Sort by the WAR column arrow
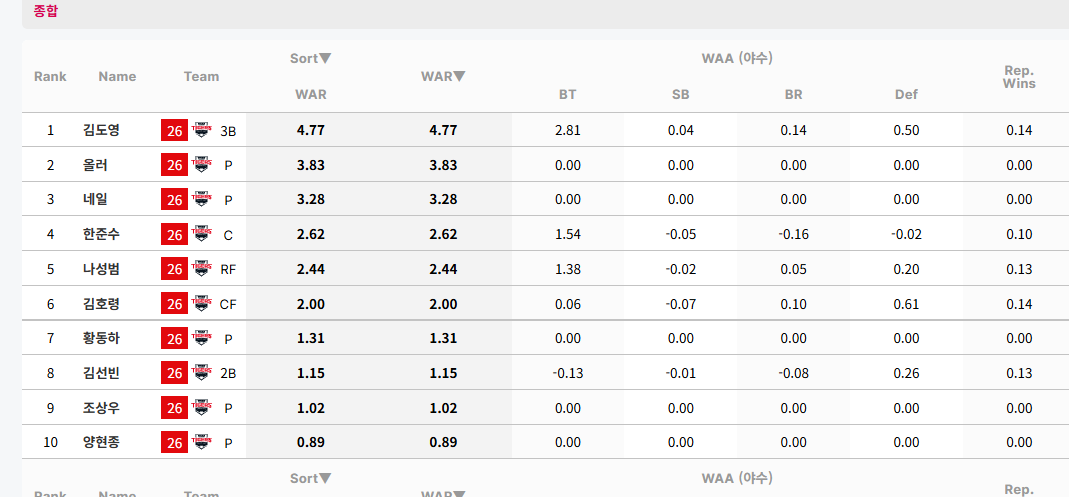This screenshot has height=497, width=1069. (460, 76)
